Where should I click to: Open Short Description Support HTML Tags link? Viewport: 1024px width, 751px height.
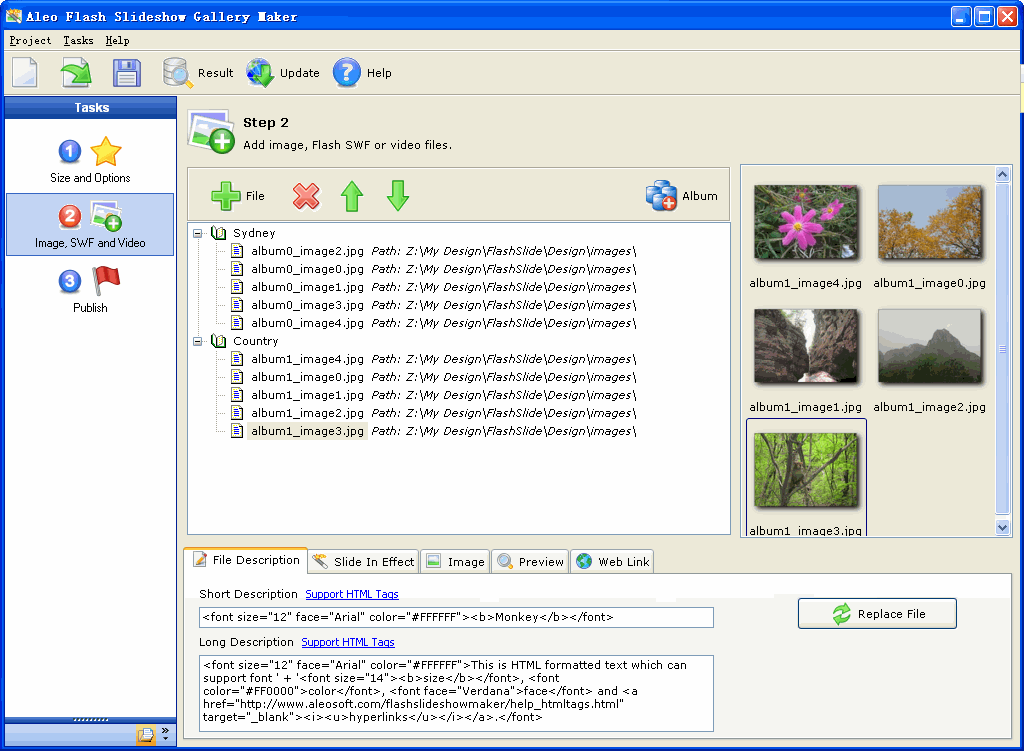[x=352, y=594]
